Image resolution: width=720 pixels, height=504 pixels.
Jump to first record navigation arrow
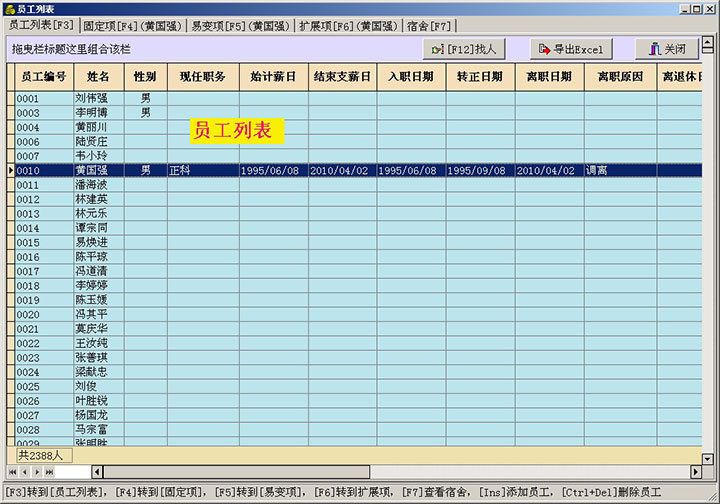tap(13, 471)
